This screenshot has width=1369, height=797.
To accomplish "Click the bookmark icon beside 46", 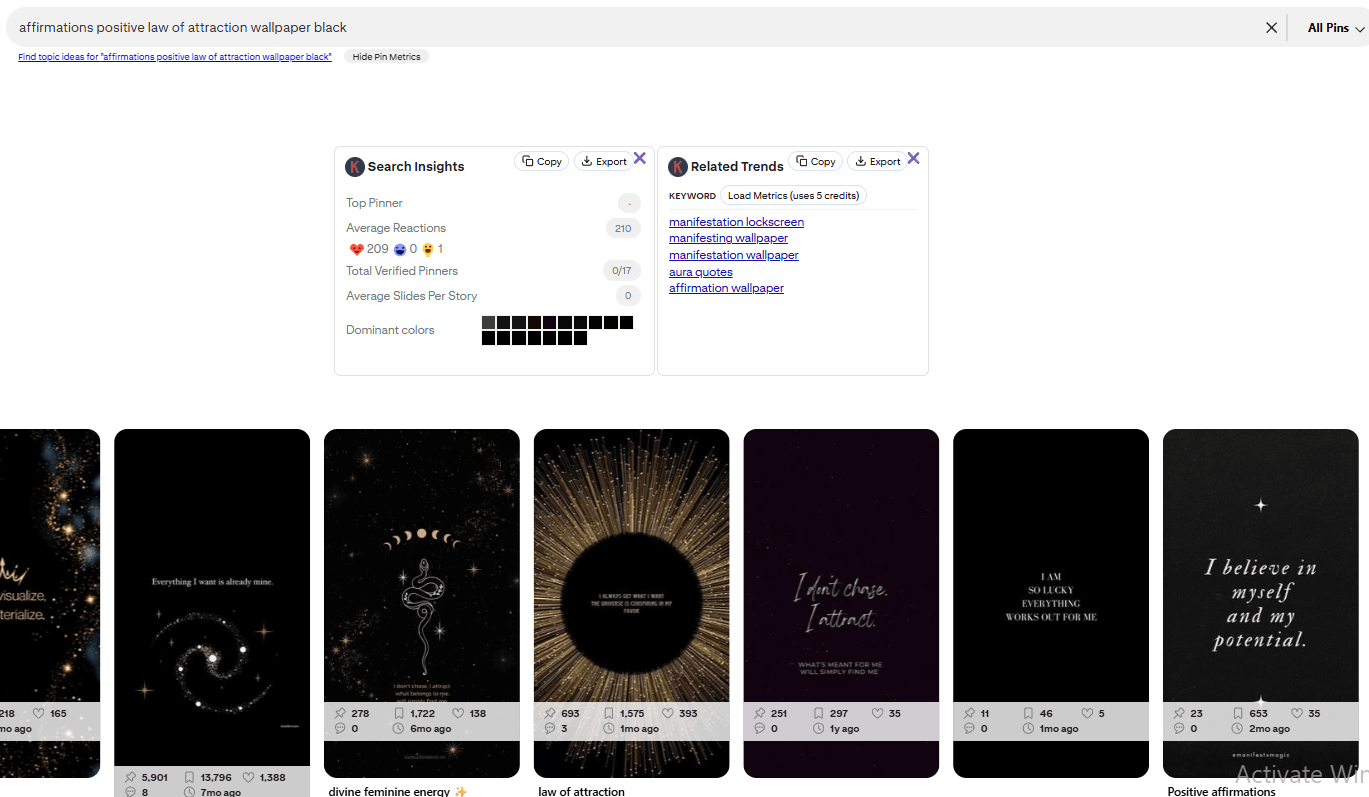I will tap(1029, 713).
